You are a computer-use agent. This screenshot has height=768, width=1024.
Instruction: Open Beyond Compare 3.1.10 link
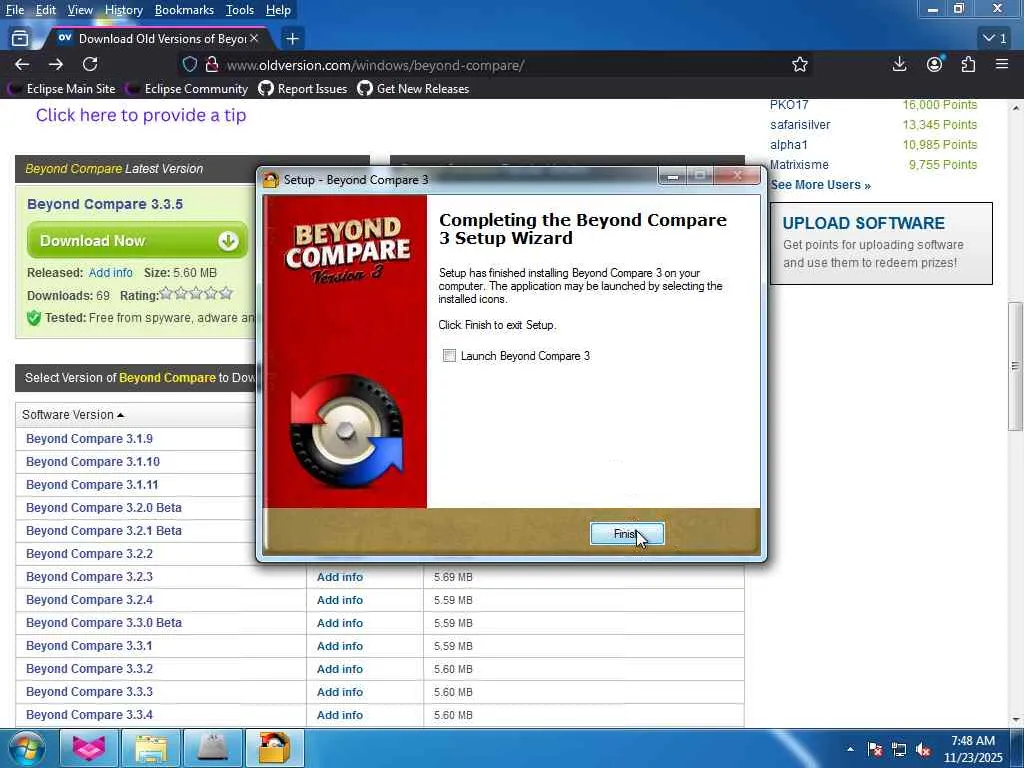tap(93, 462)
